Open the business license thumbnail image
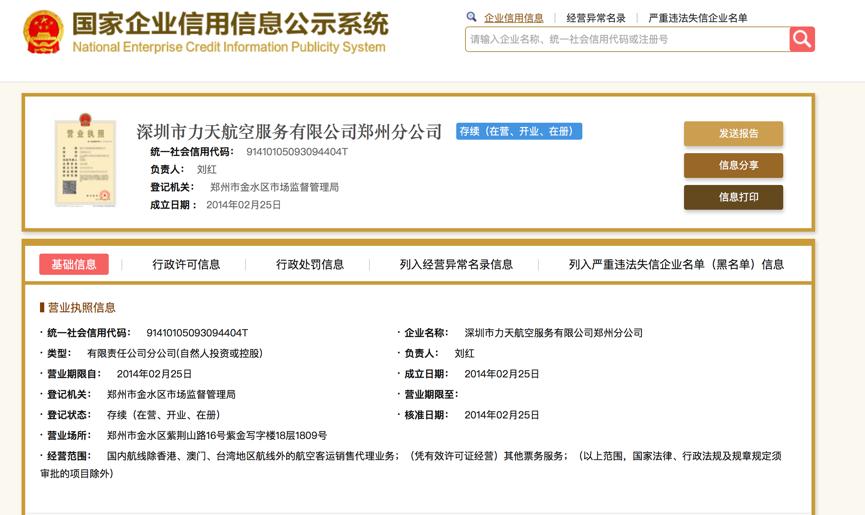Screen dimensions: 865x515 click(86, 160)
